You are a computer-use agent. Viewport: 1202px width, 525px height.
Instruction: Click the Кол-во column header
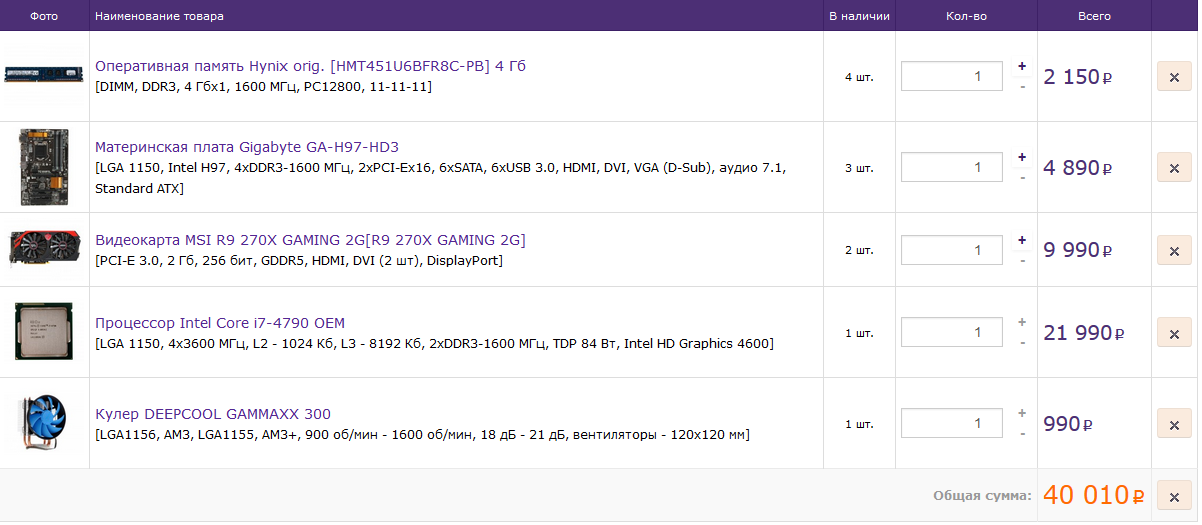(966, 16)
